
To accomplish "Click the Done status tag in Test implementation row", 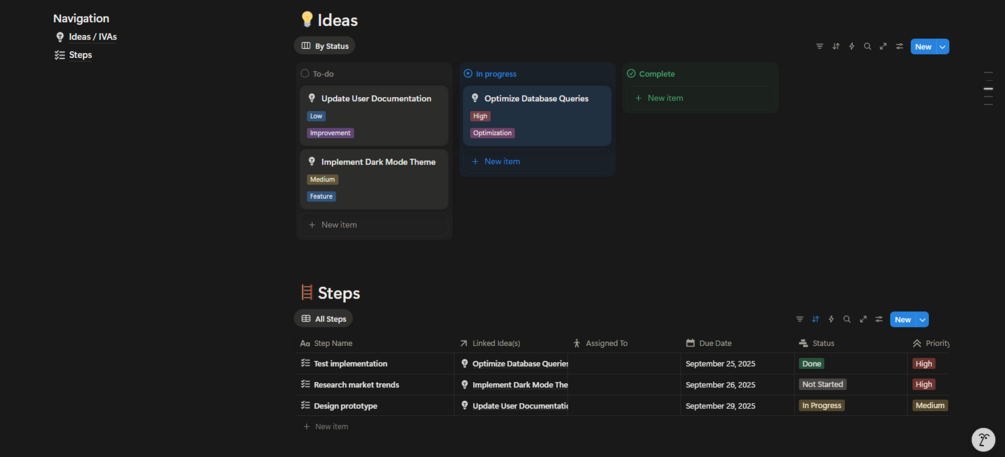I will [812, 364].
